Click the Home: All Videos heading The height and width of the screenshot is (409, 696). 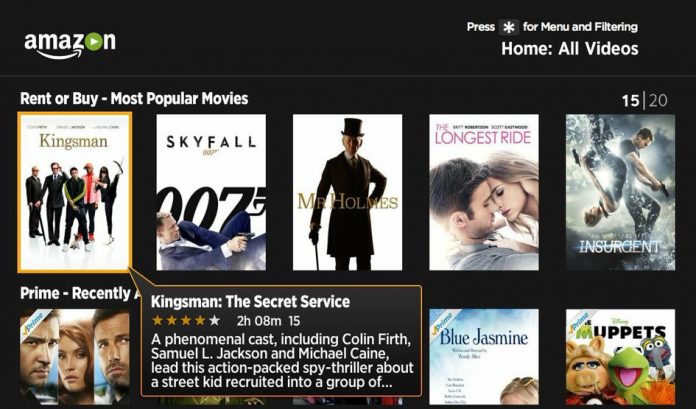[x=569, y=48]
